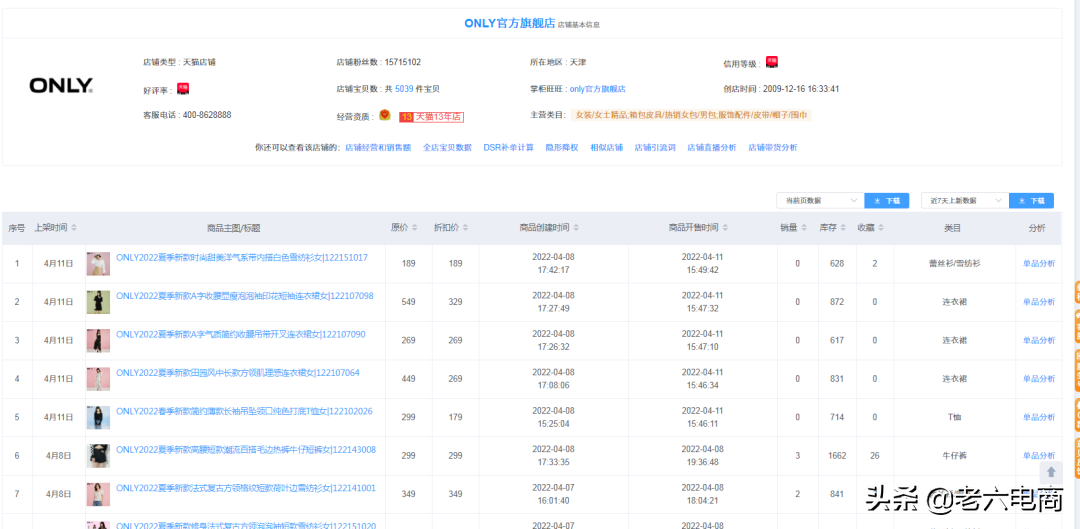Open thumbnail of product 122107090

(x=98, y=341)
